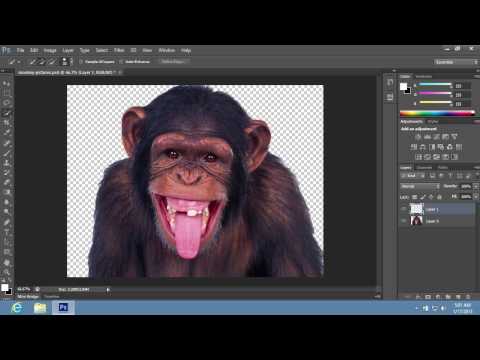Select the Quick Selection tool

7,113
